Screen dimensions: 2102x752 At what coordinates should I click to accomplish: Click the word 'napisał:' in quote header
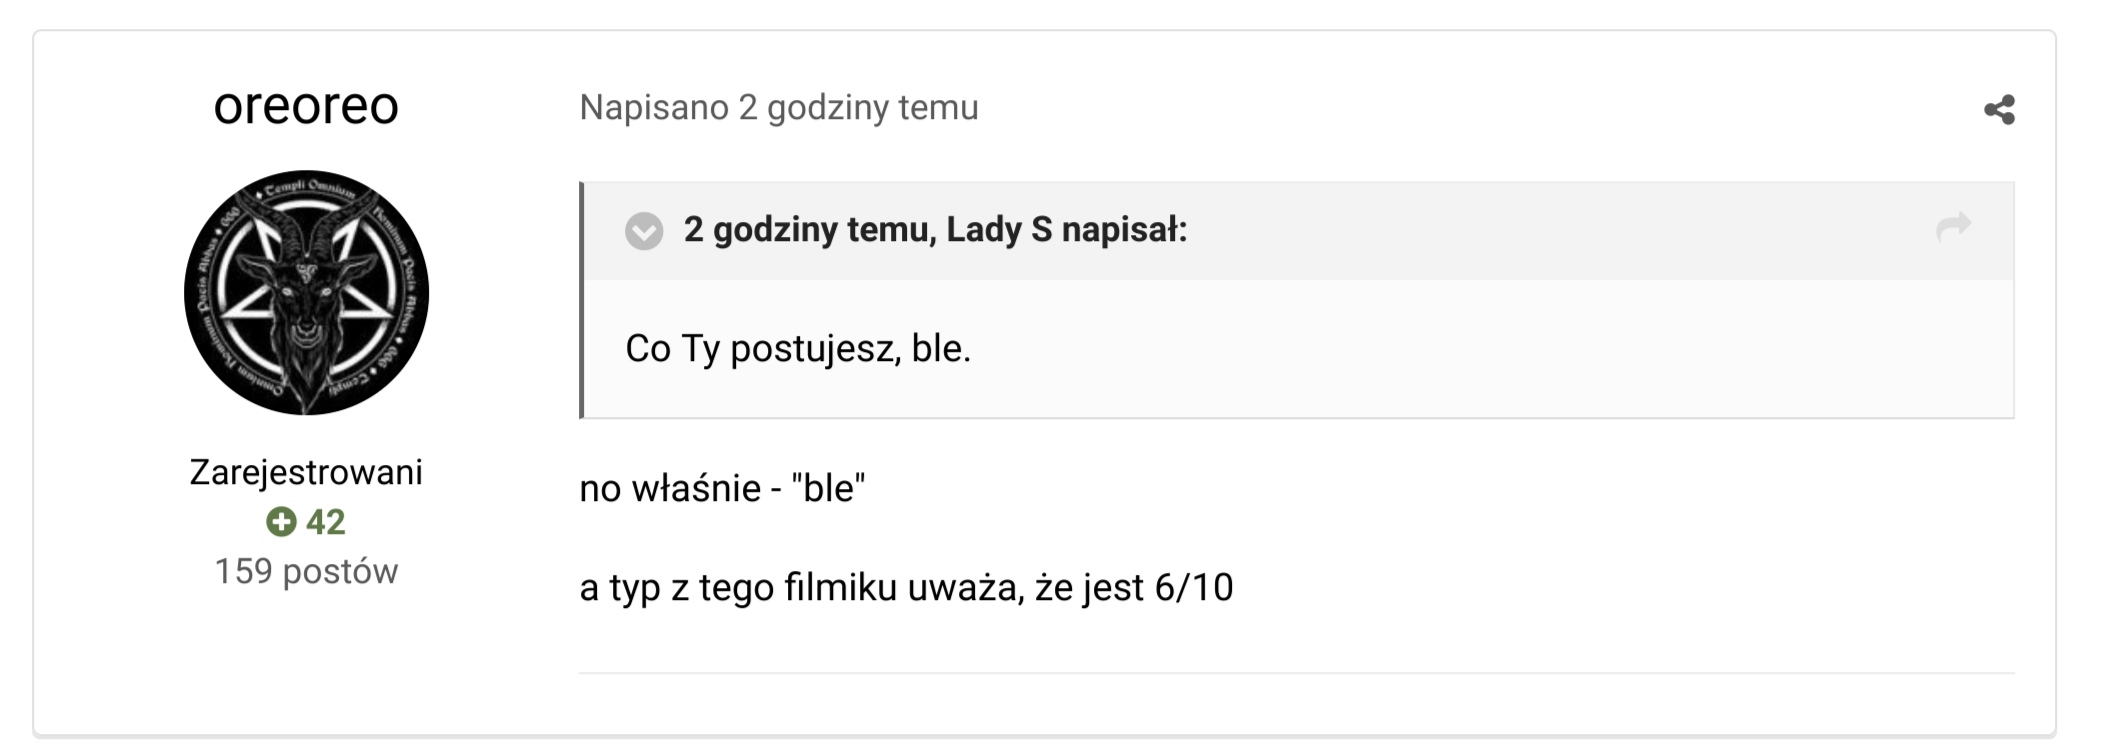coord(1124,230)
